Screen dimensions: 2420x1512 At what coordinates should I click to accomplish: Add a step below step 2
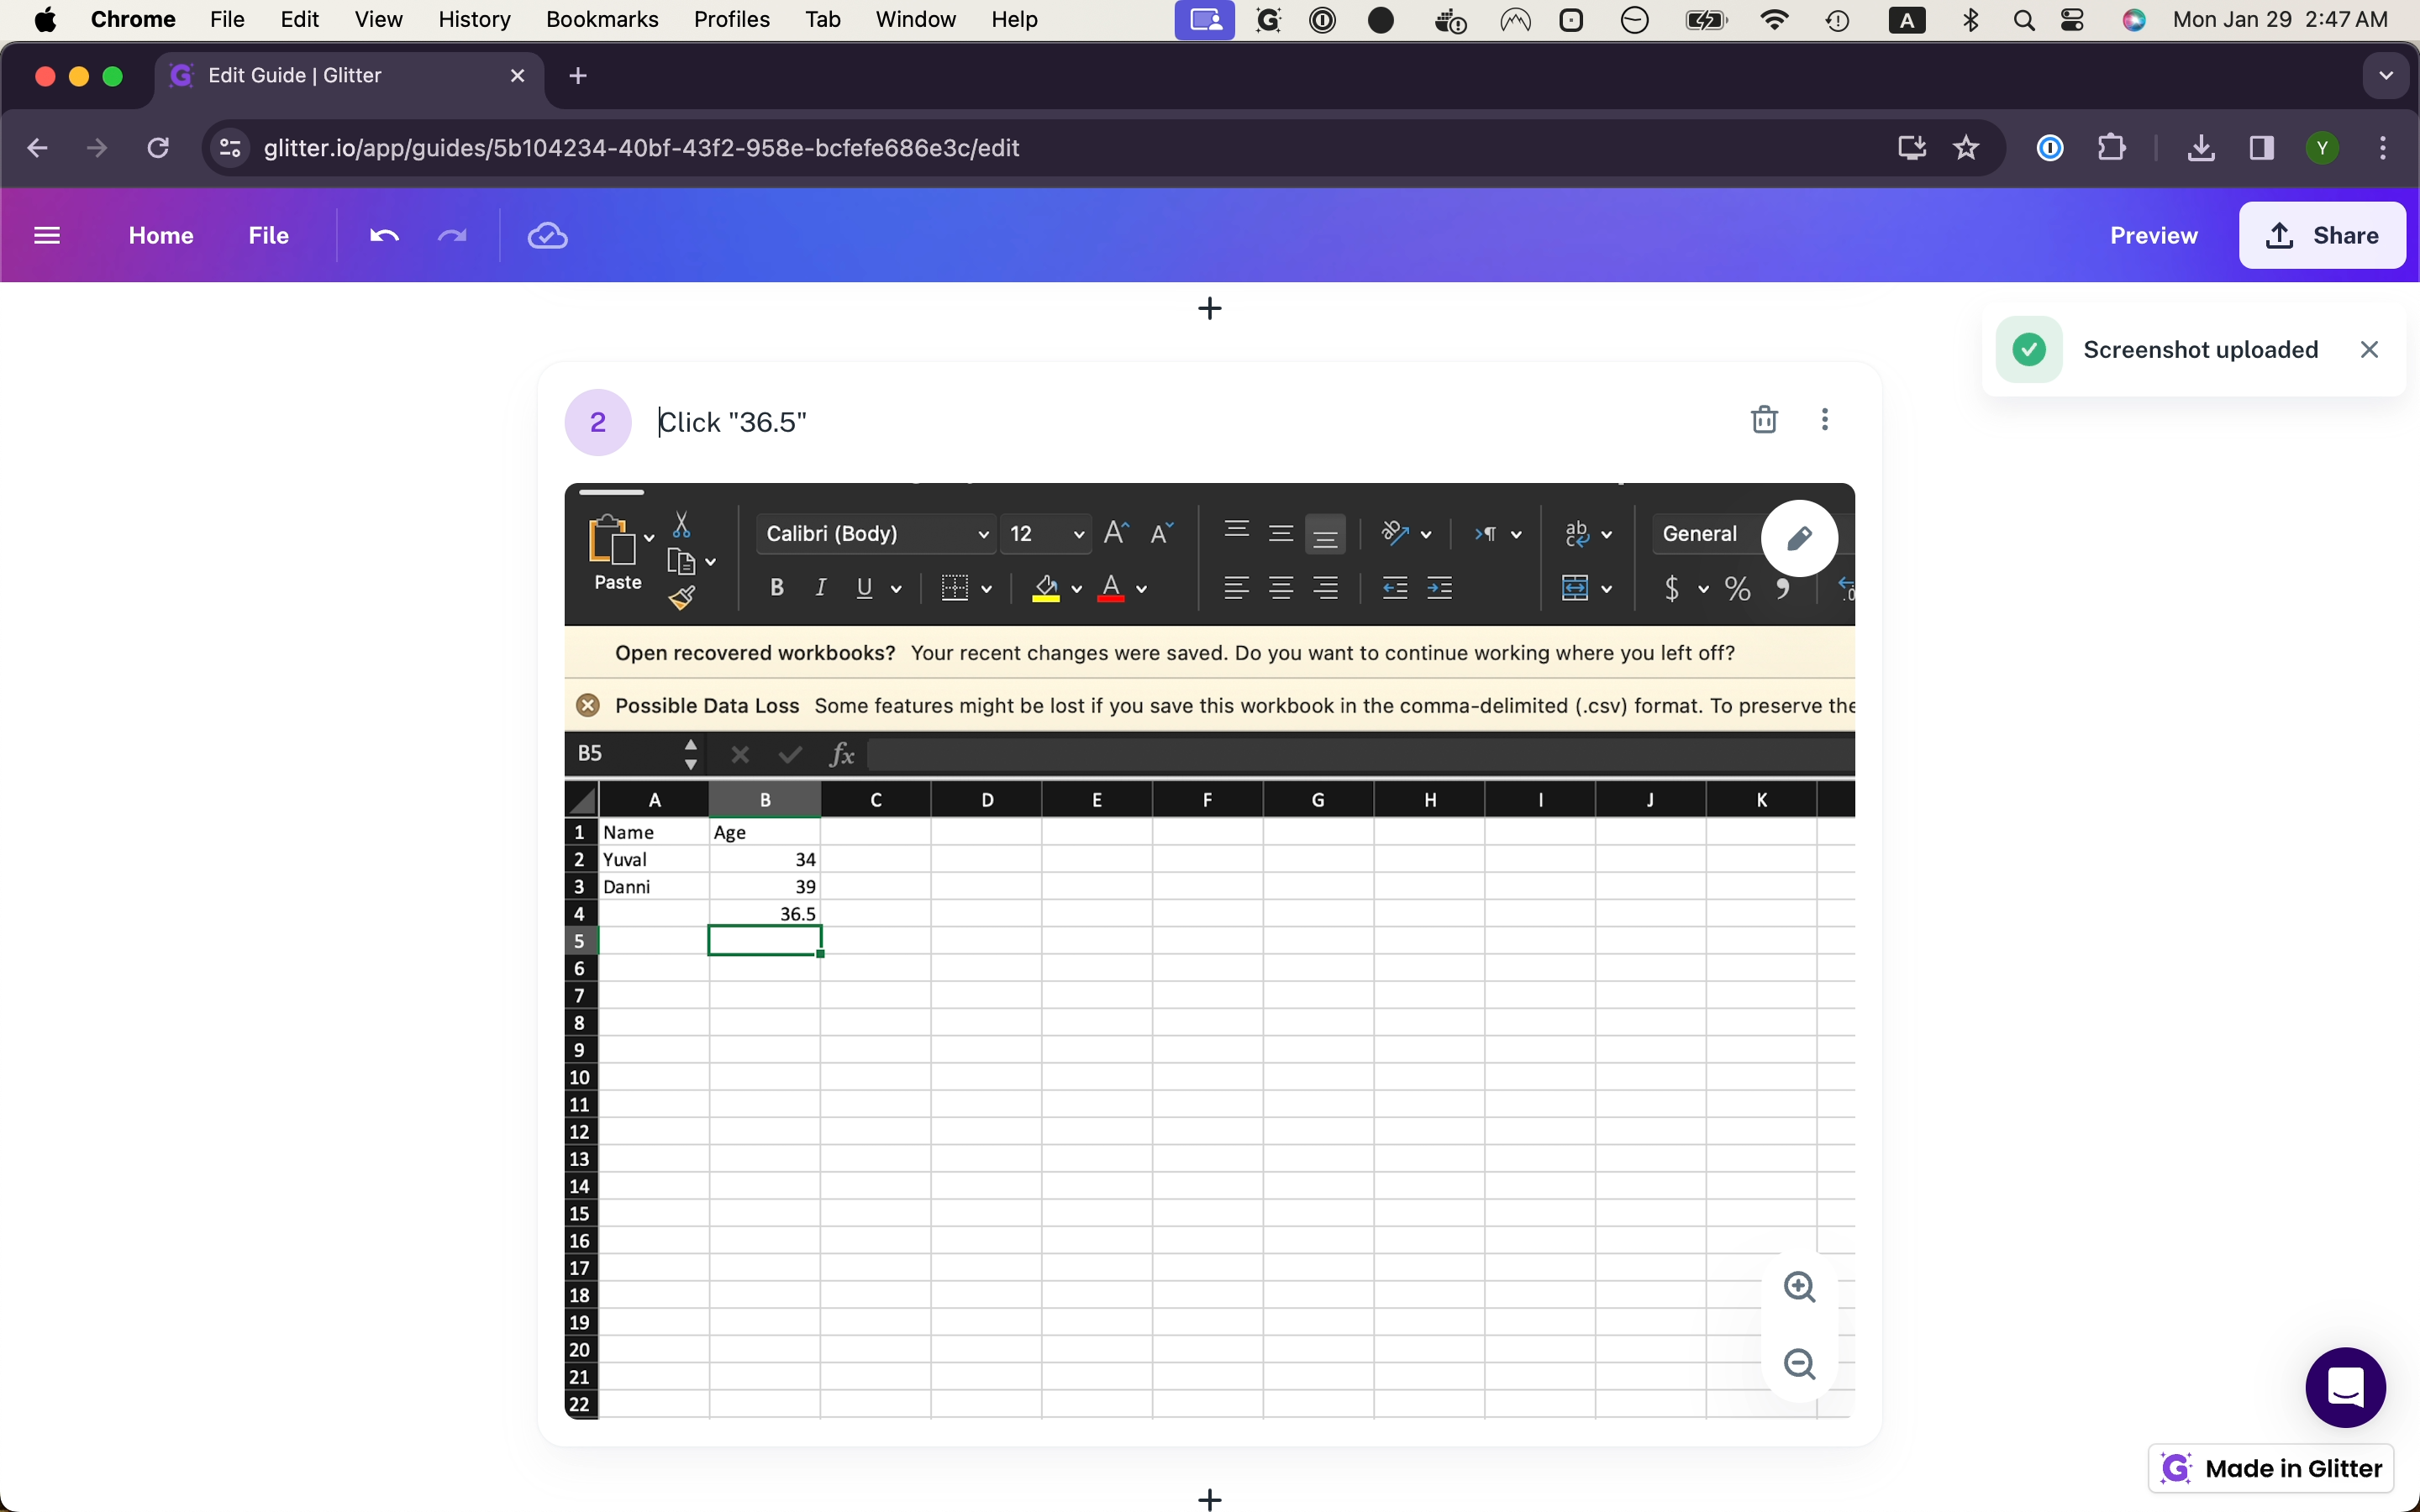tap(1210, 1499)
